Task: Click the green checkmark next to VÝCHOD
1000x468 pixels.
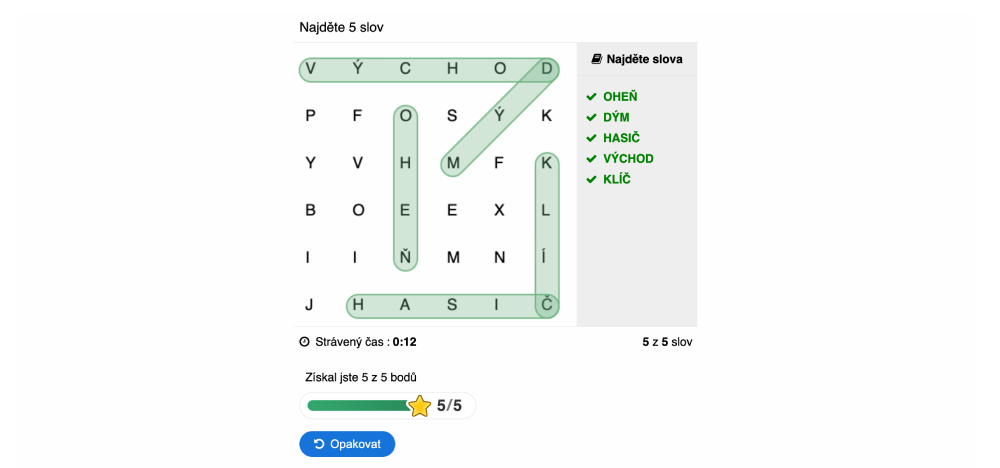Action: (591, 159)
